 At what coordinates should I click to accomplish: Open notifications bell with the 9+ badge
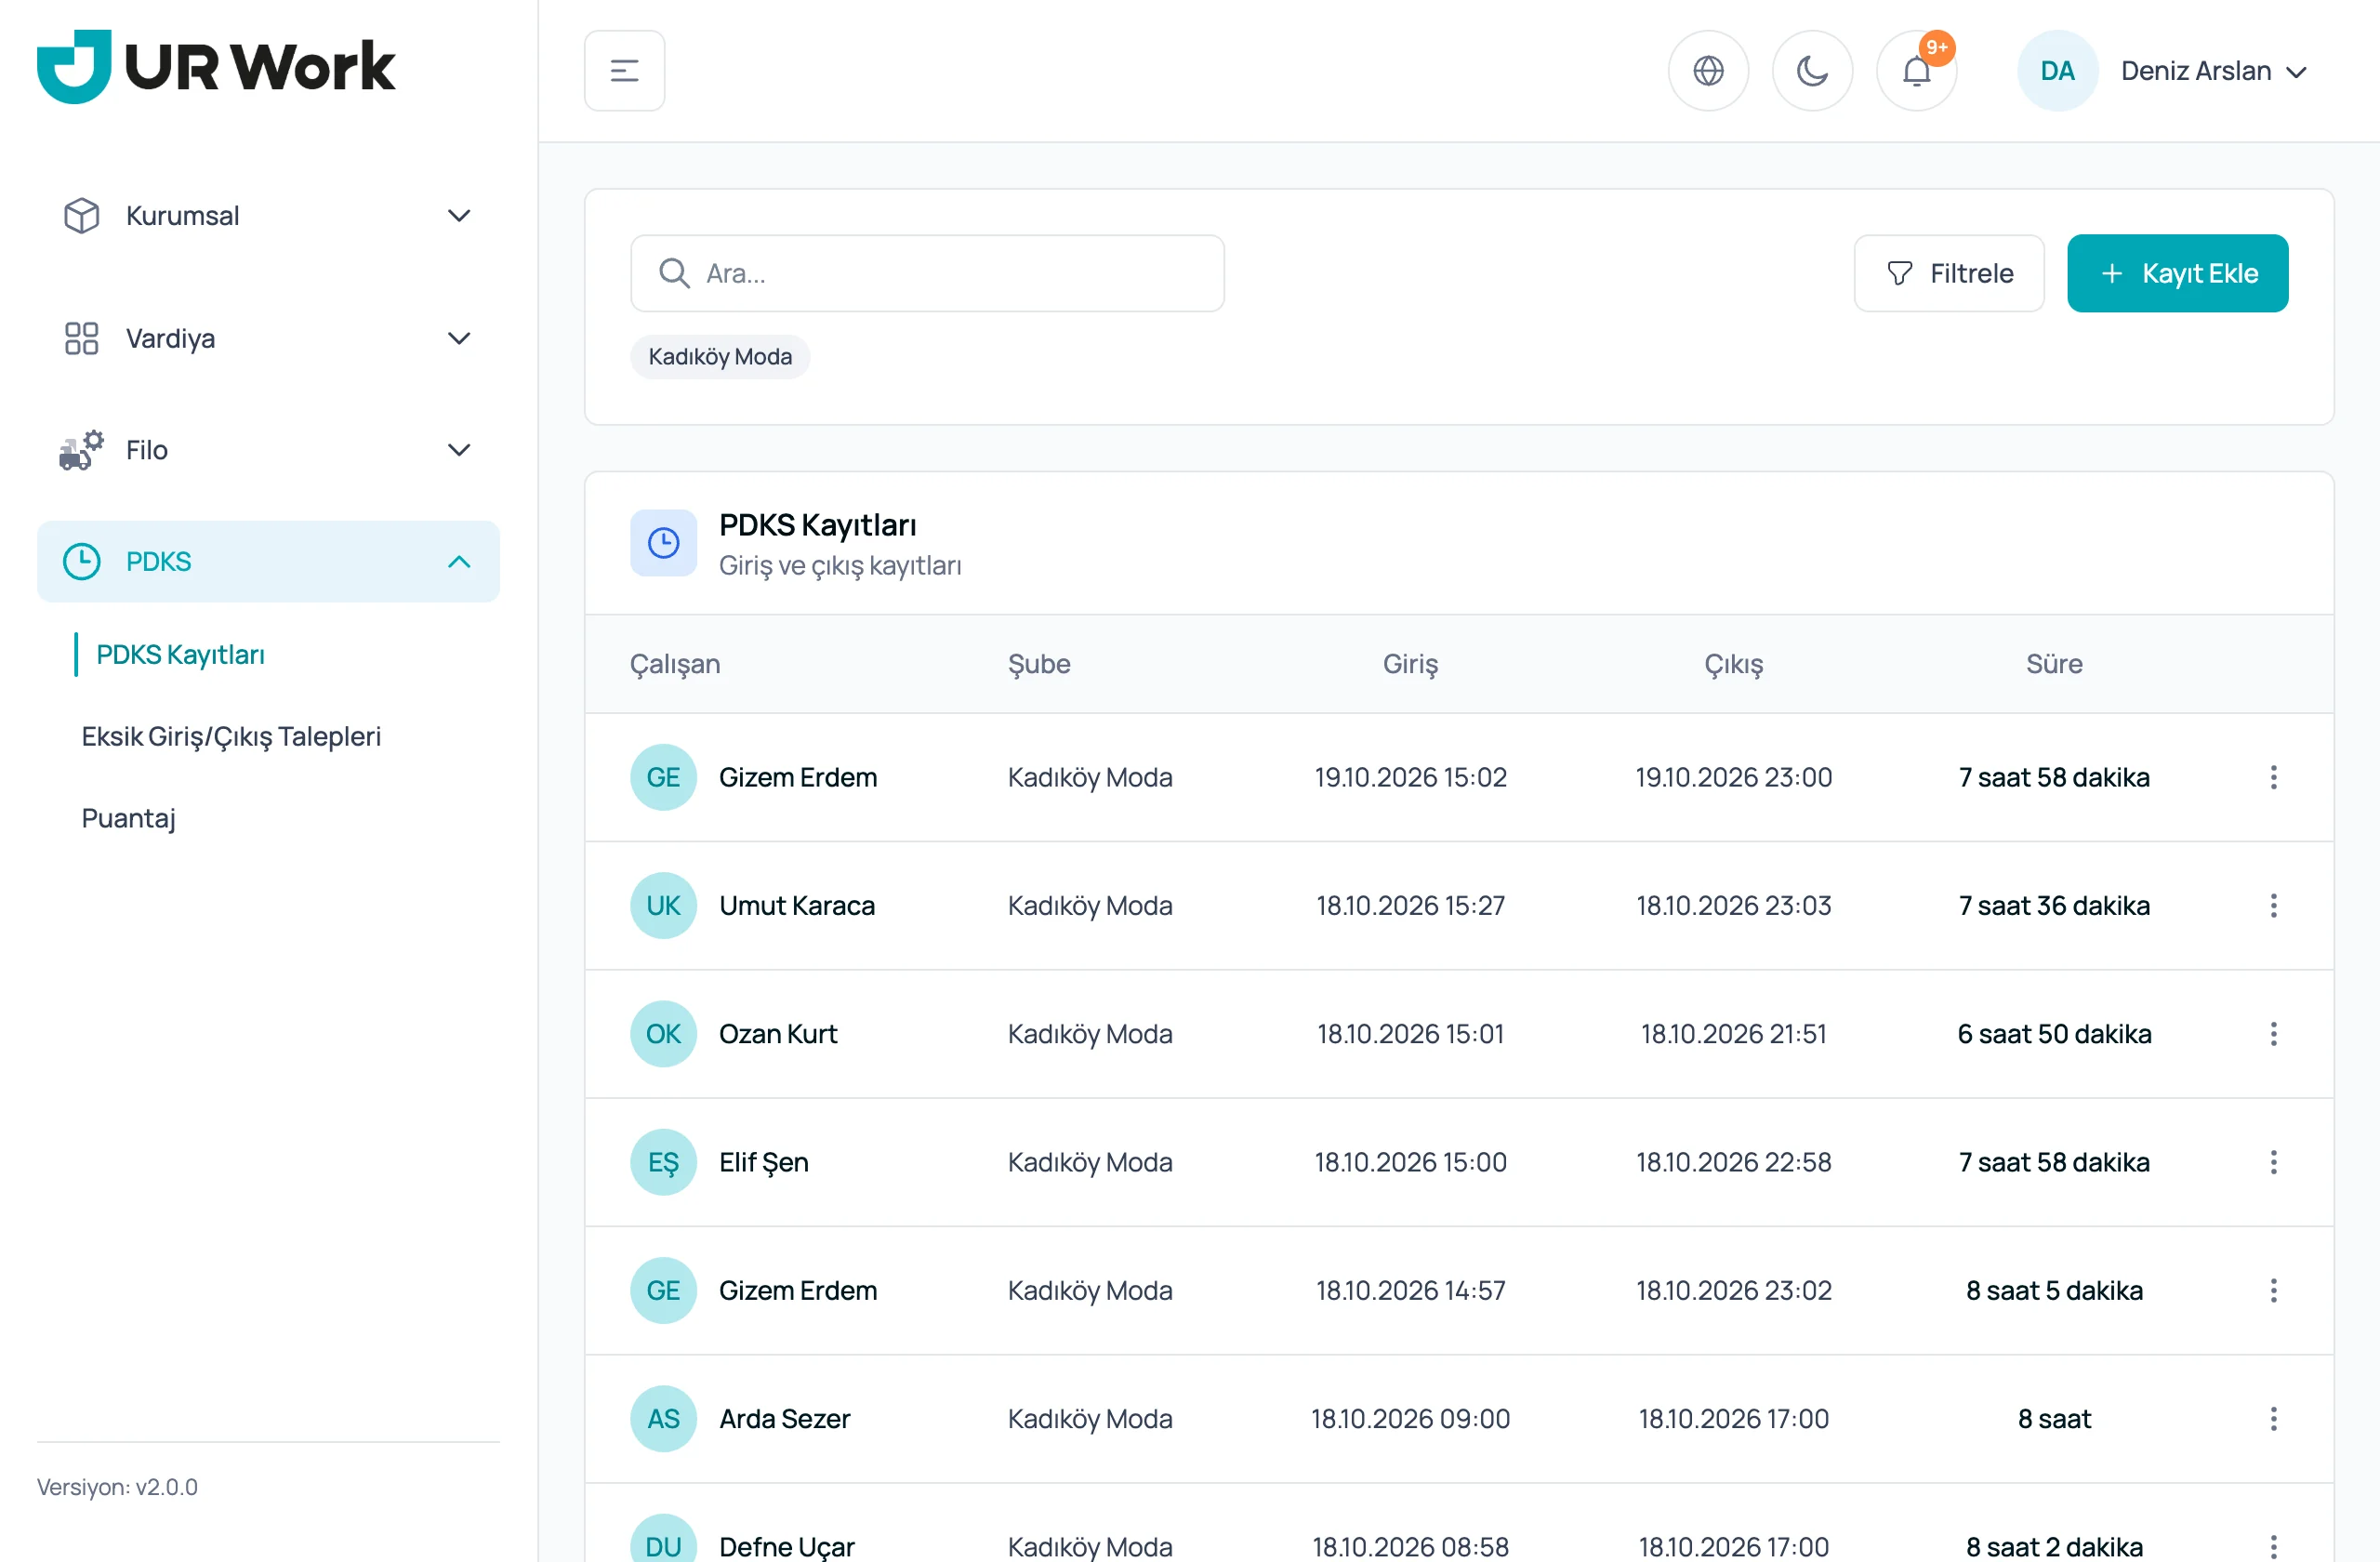1916,71
